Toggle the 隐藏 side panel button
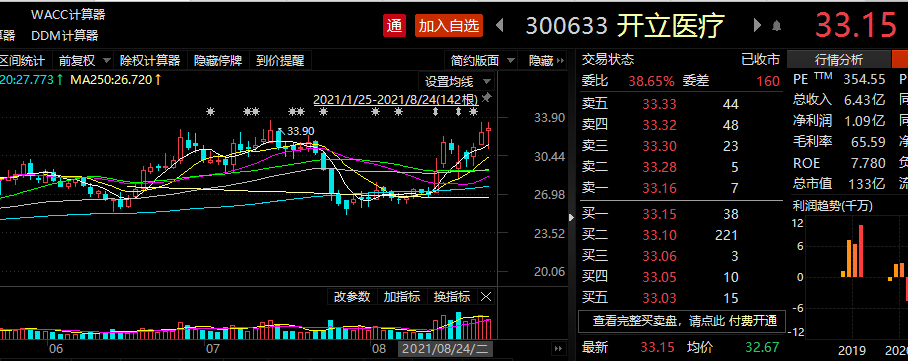 coord(547,60)
